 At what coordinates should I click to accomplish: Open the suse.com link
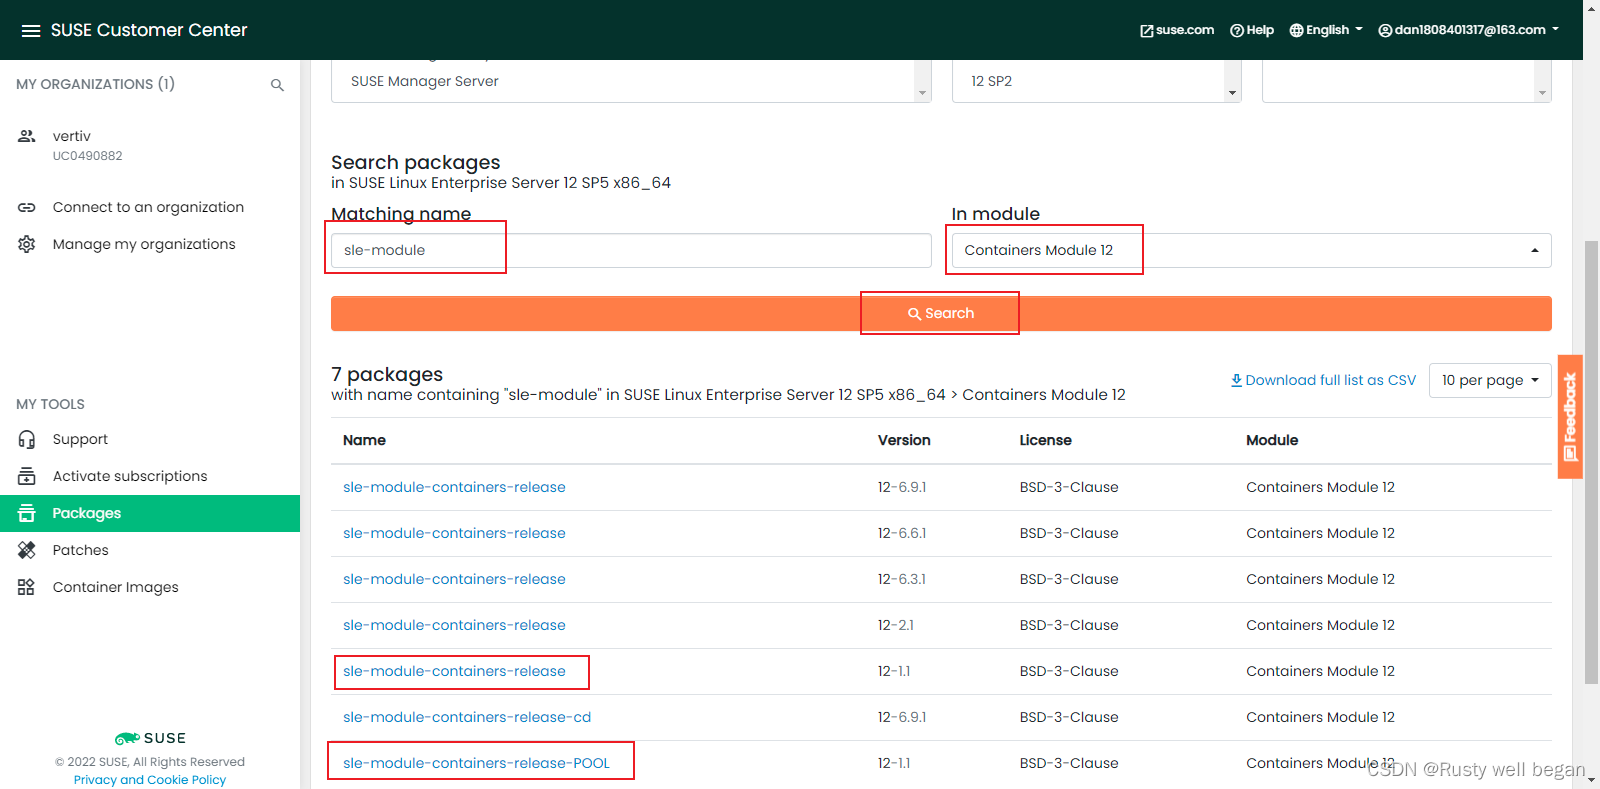1177,30
